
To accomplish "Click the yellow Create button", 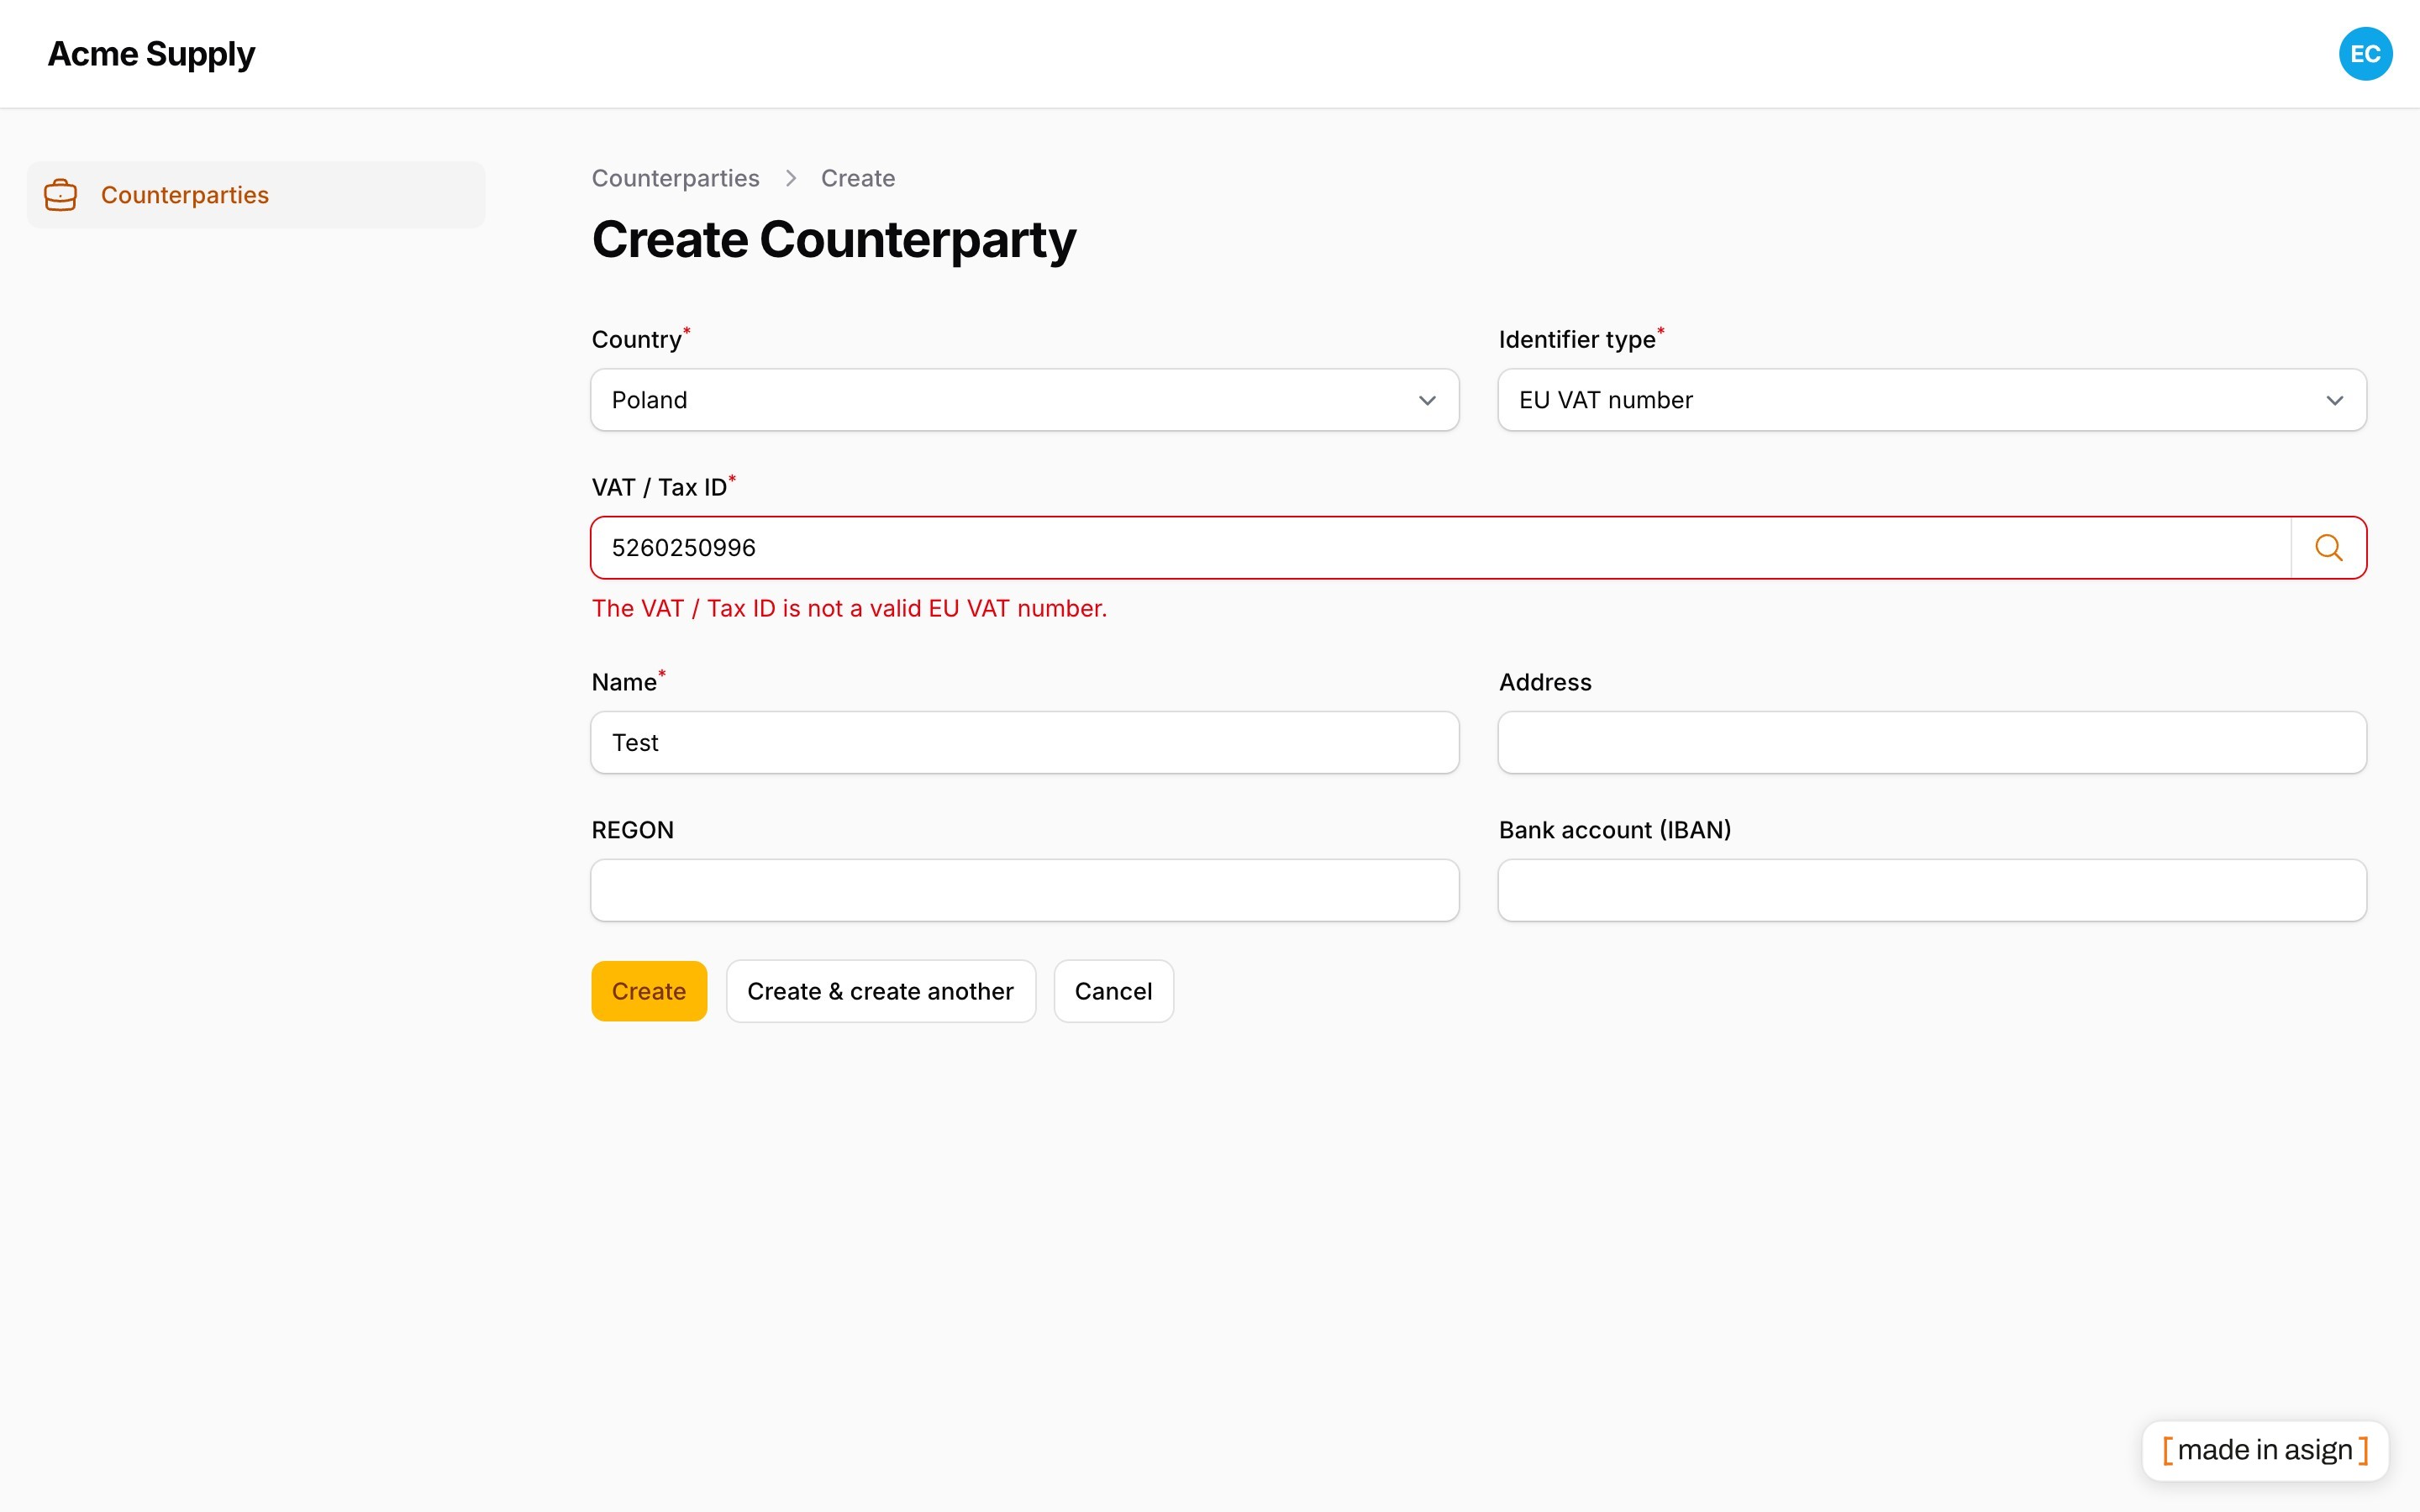I will click(649, 991).
